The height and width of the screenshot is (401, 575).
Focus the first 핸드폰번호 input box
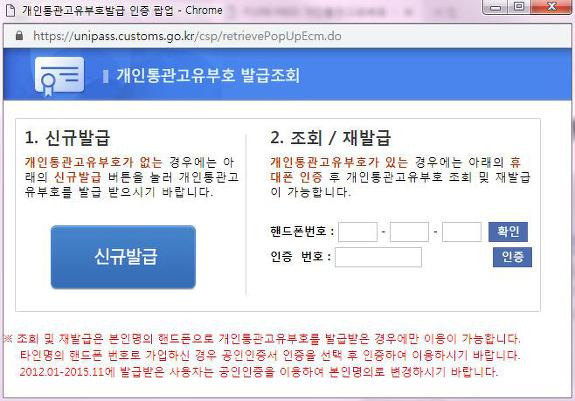(x=358, y=232)
